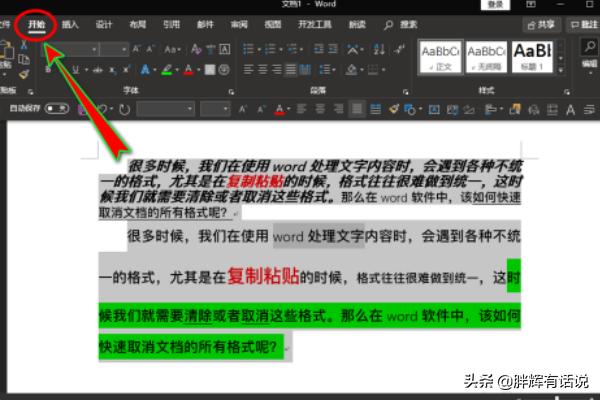Click the paragraph Shading paint bucket
600x400 pixels.
[x=351, y=70]
